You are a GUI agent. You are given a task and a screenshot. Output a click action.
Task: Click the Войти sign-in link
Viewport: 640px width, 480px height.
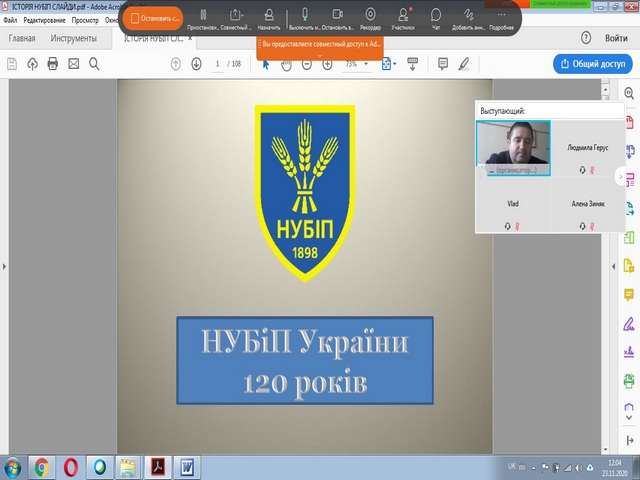click(616, 38)
